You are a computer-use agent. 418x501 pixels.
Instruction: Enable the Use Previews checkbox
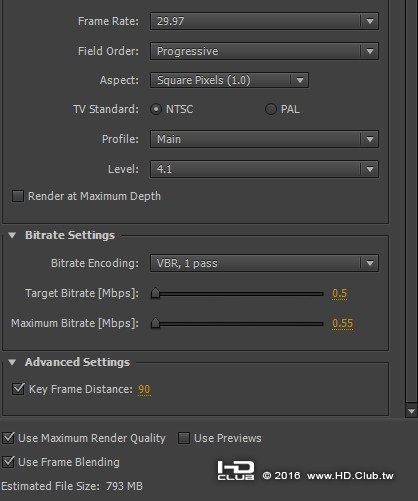coord(184,438)
